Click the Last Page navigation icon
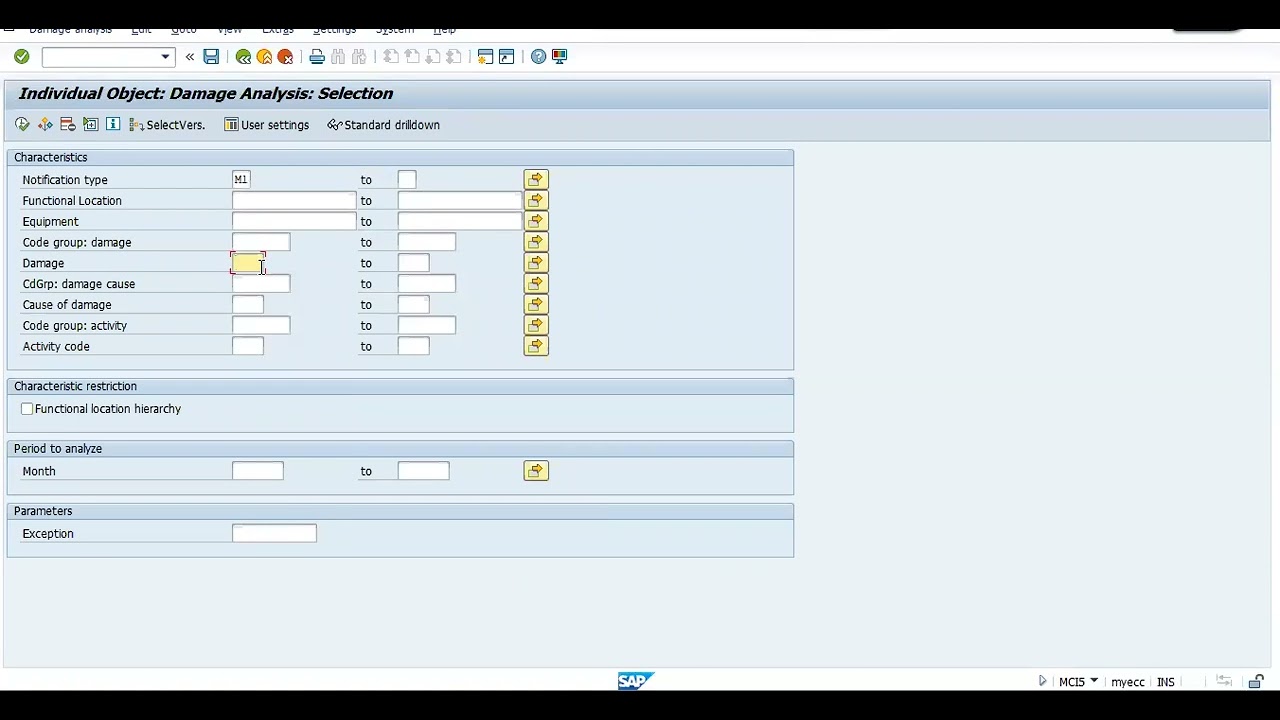 pyautogui.click(x=453, y=57)
